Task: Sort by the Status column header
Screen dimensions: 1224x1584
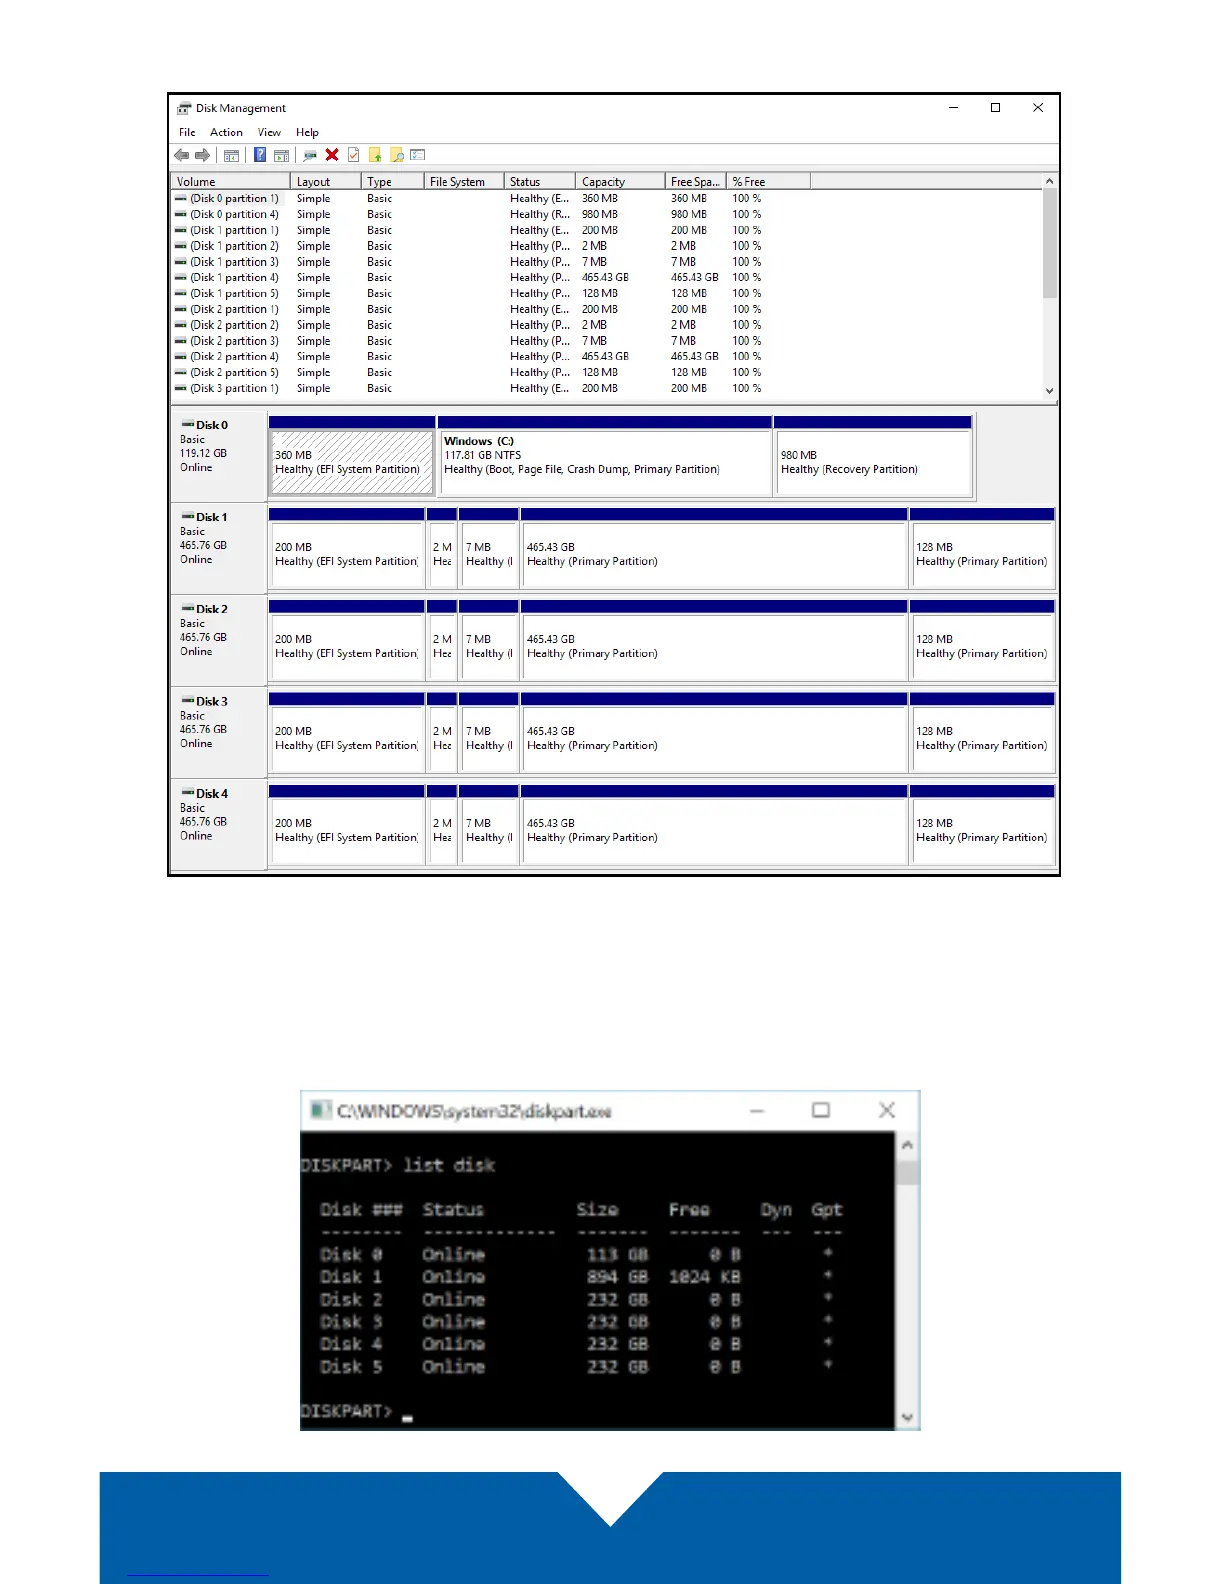Action: click(x=539, y=182)
